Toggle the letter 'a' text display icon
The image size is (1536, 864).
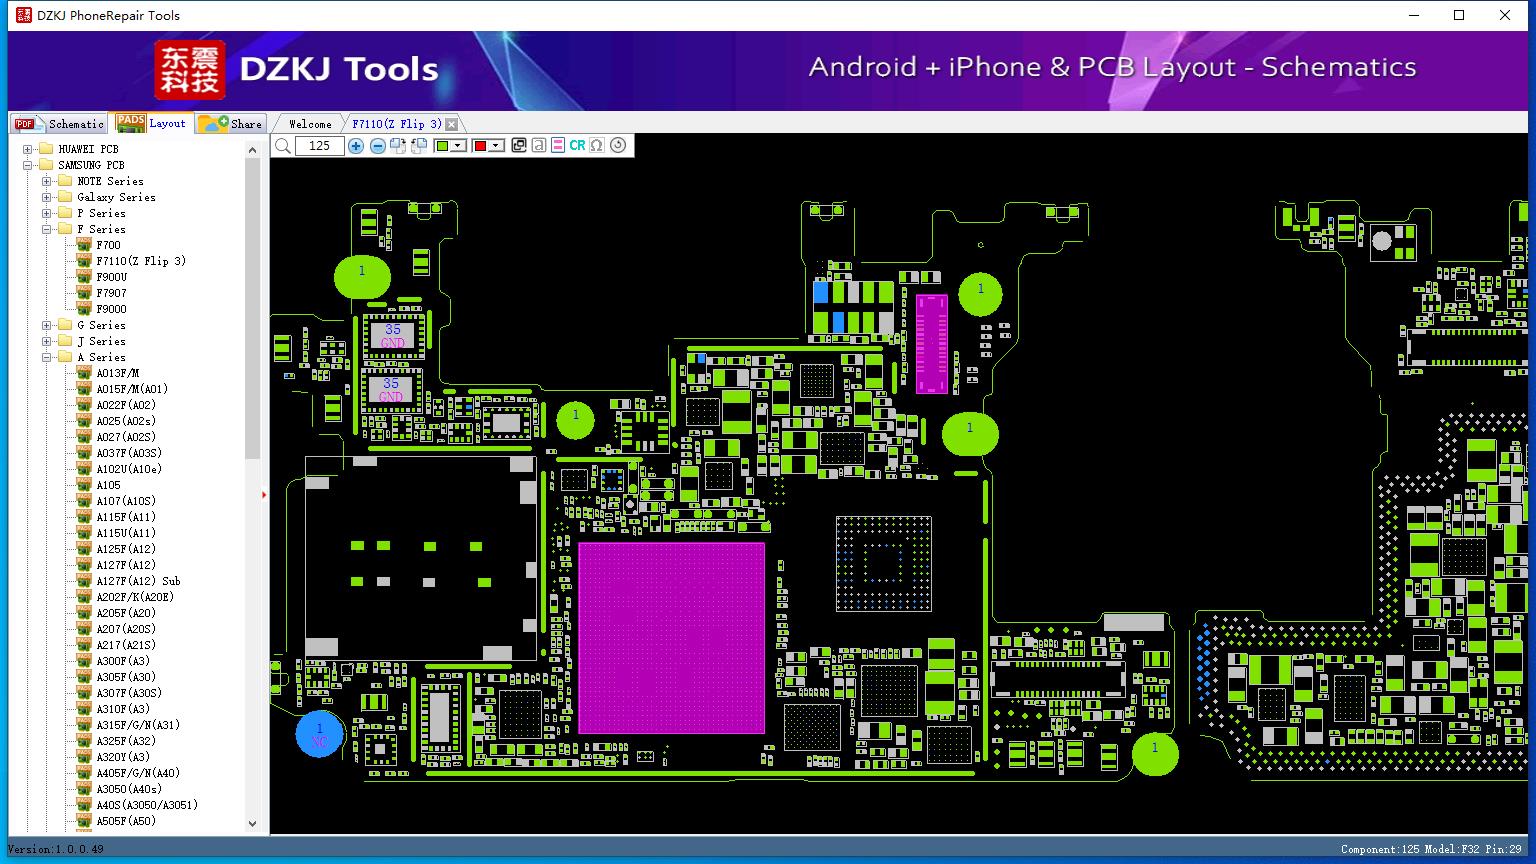[x=539, y=146]
